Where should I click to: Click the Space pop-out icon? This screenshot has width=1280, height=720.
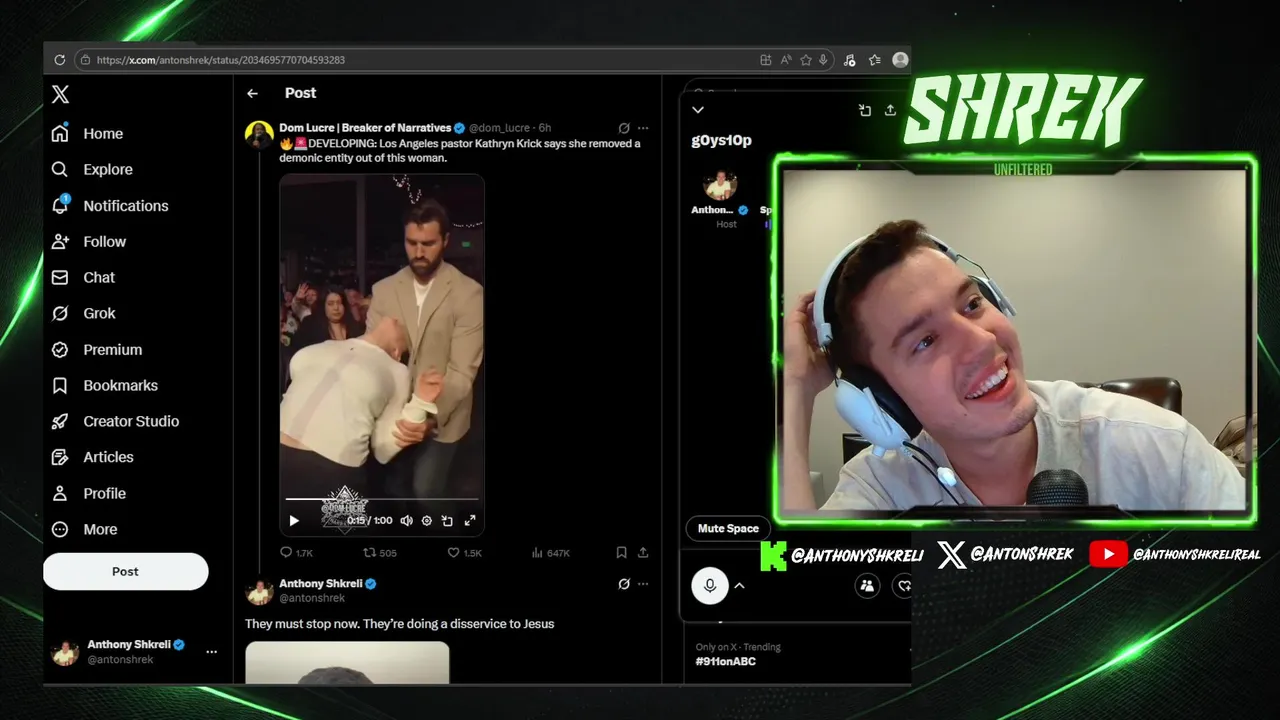click(865, 110)
